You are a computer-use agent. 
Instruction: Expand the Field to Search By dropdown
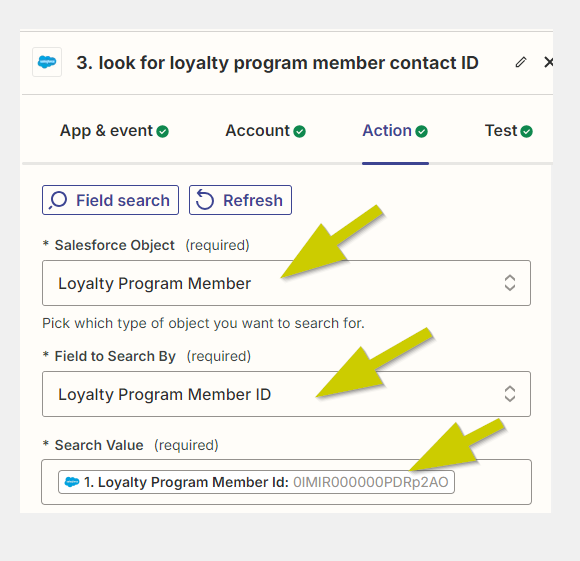(x=286, y=394)
